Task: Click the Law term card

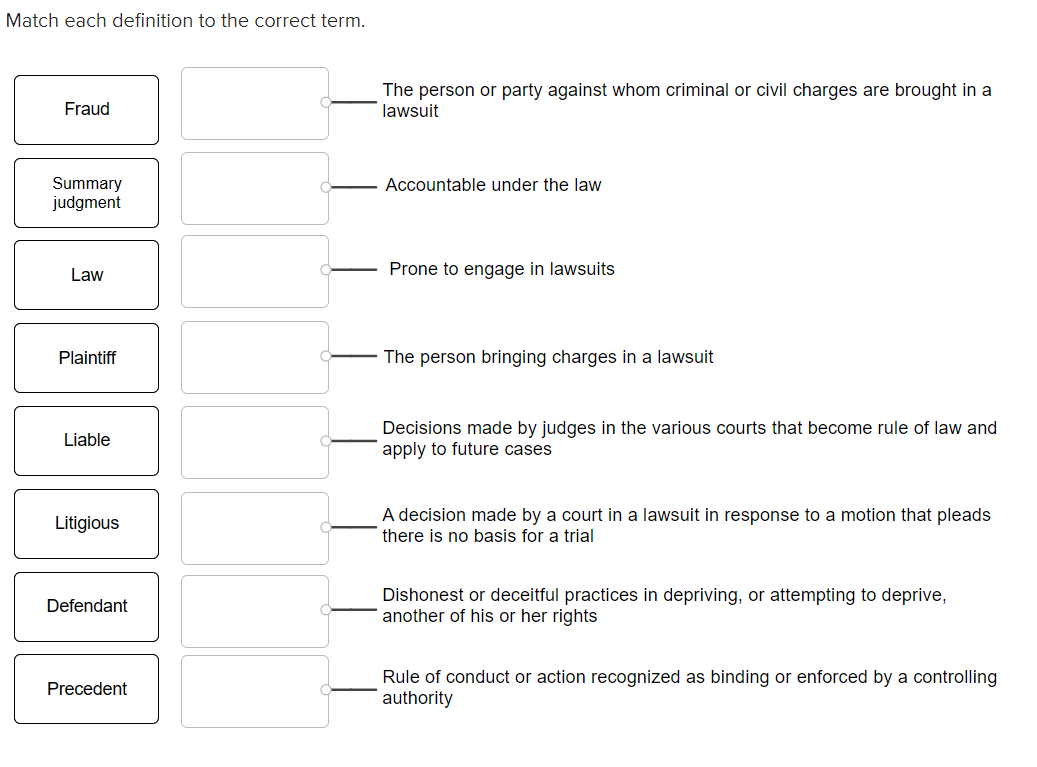Action: click(87, 275)
